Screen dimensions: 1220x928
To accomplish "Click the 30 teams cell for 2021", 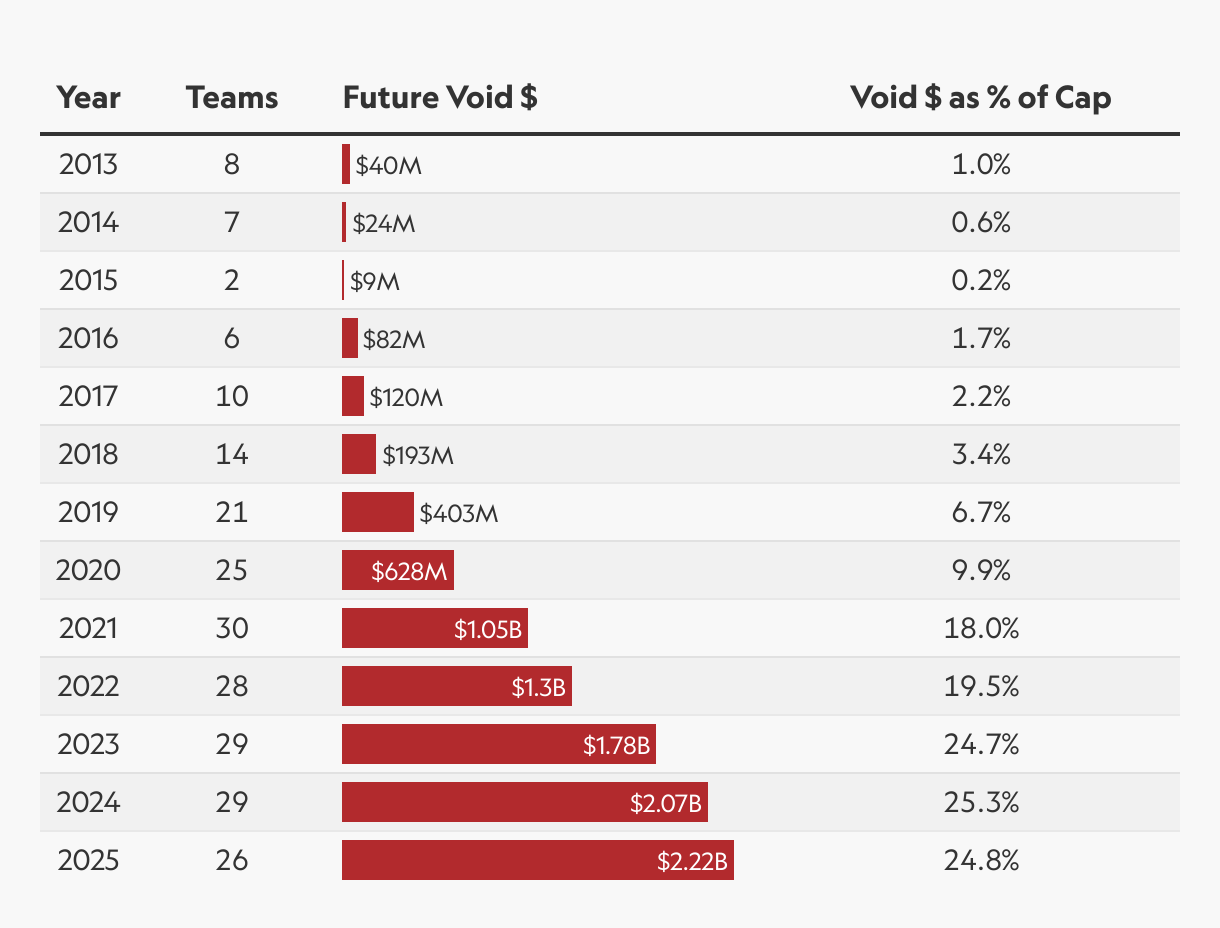I will [x=232, y=628].
